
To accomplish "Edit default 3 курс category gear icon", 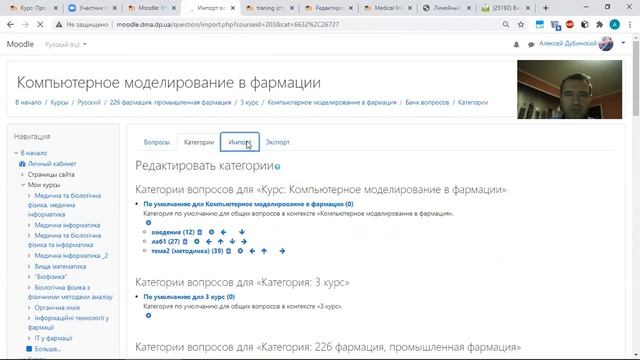I will pyautogui.click(x=149, y=316).
